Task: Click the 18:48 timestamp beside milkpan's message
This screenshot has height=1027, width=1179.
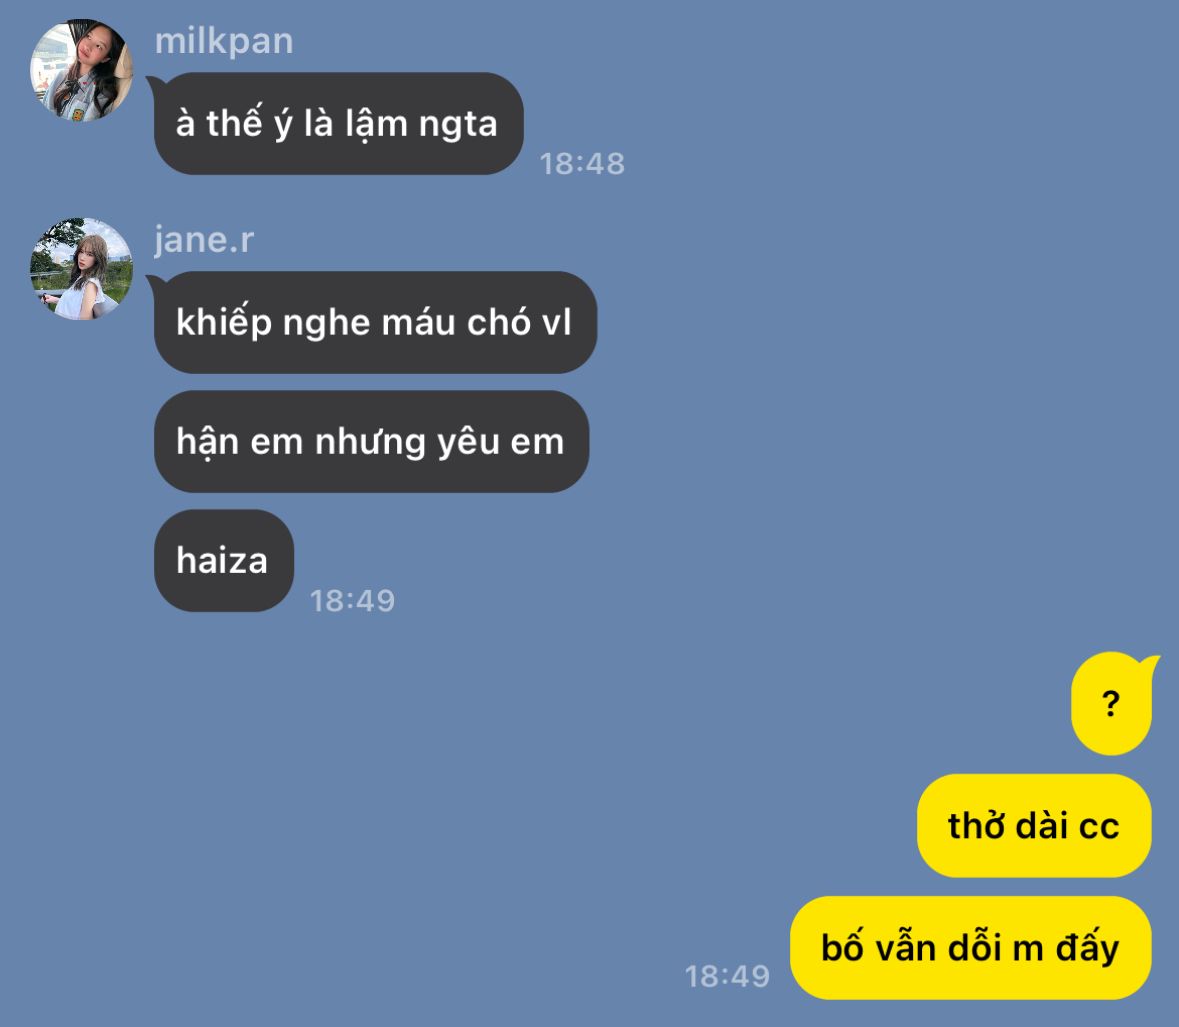Action: click(582, 164)
